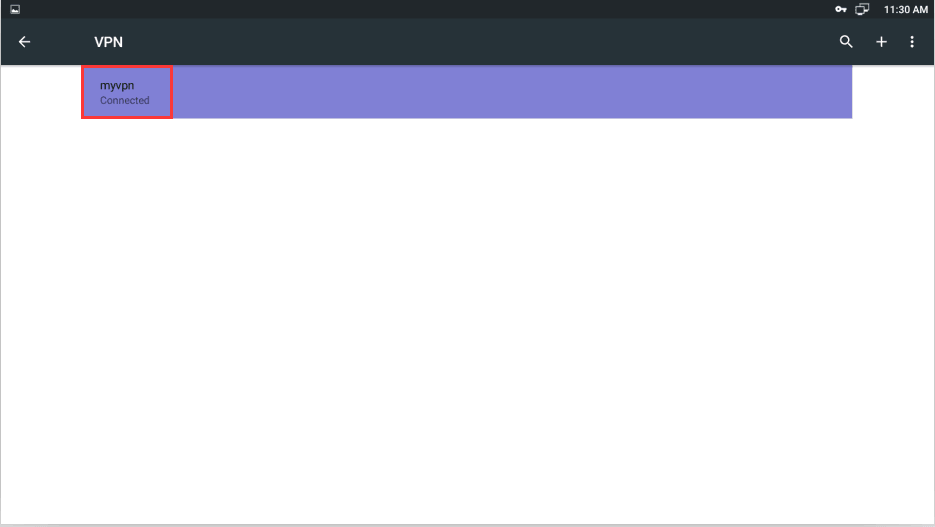Click toolbar space between back arrow and title
935x527 pixels.
(63, 42)
